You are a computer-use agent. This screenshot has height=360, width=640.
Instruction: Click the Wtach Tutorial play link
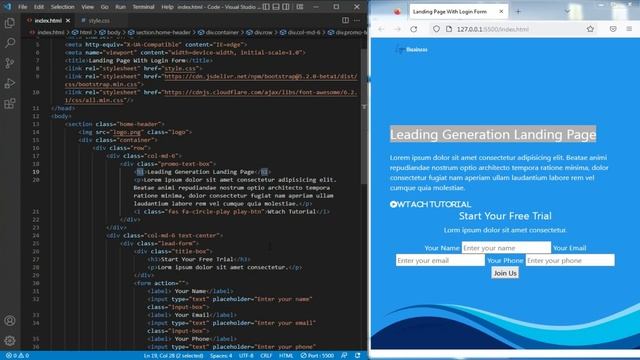(430, 204)
